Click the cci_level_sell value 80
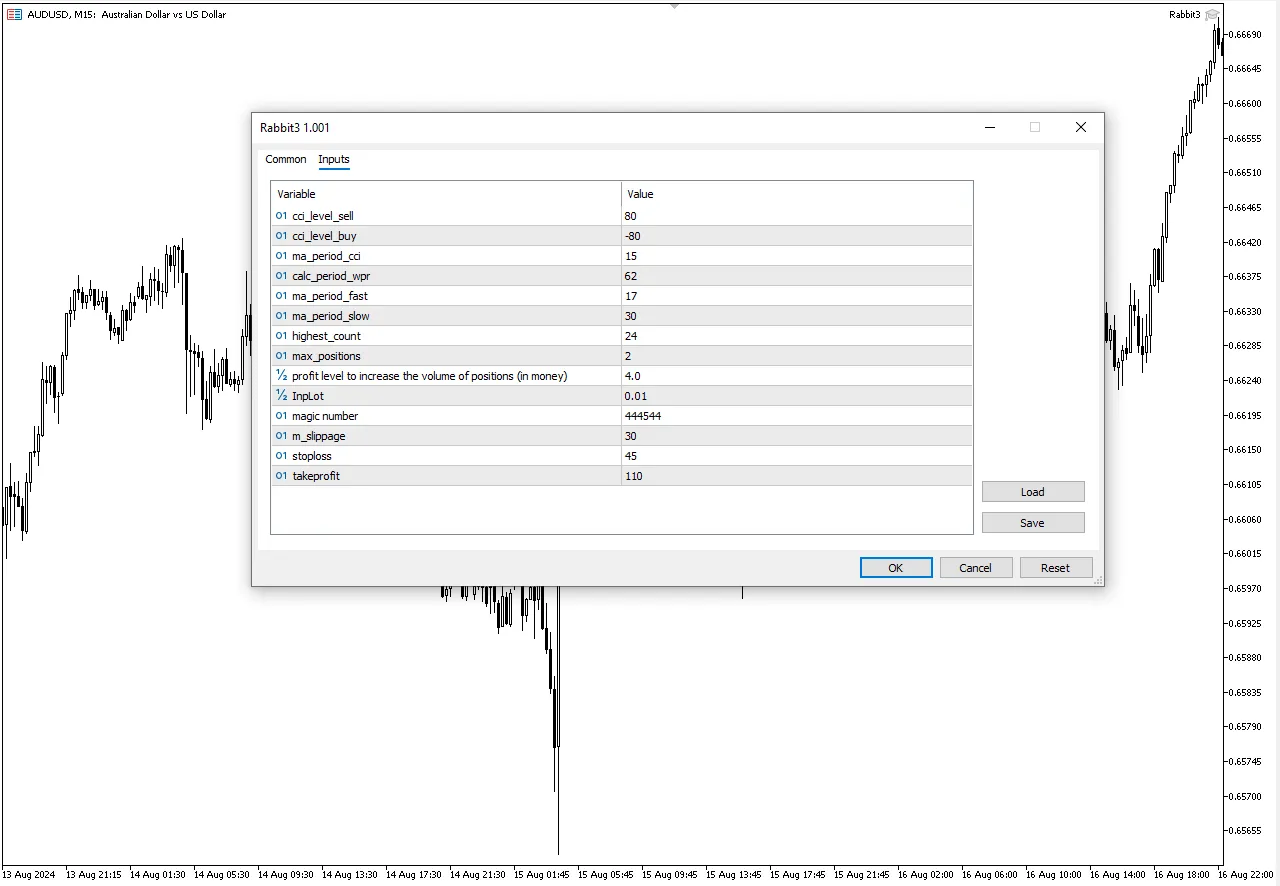1280x886 pixels. [630, 216]
